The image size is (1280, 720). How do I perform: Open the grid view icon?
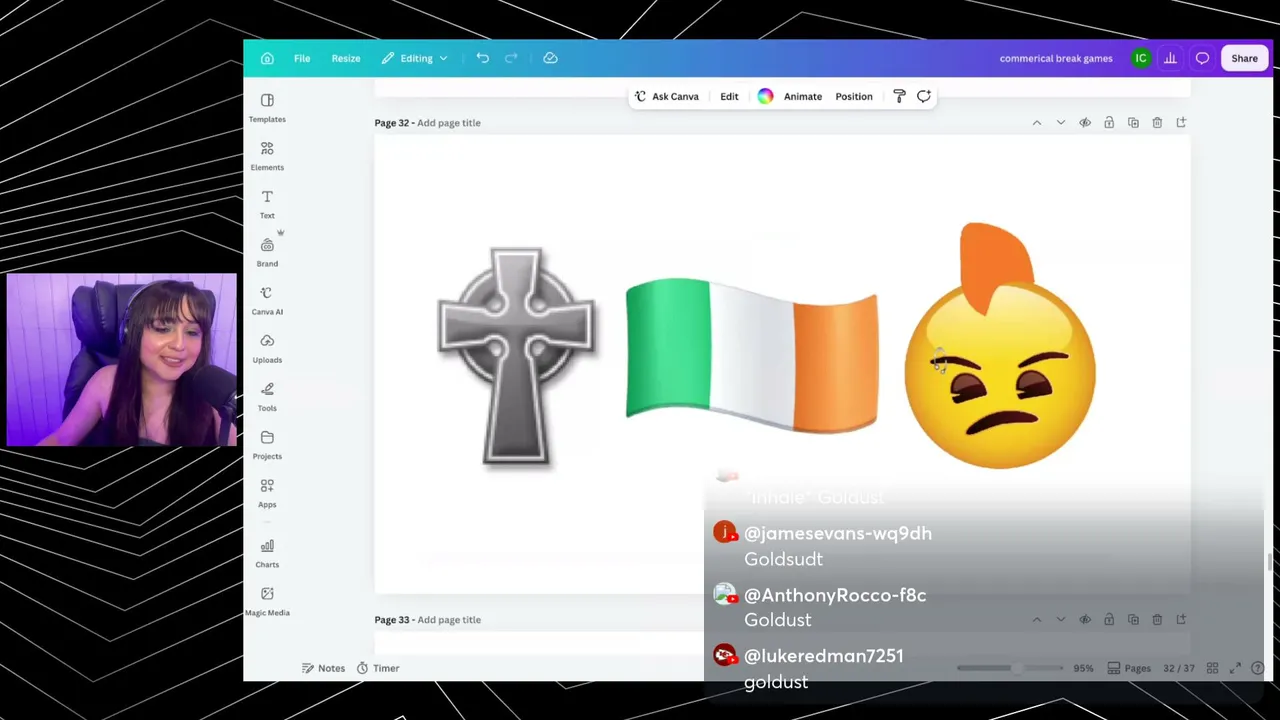(1212, 668)
